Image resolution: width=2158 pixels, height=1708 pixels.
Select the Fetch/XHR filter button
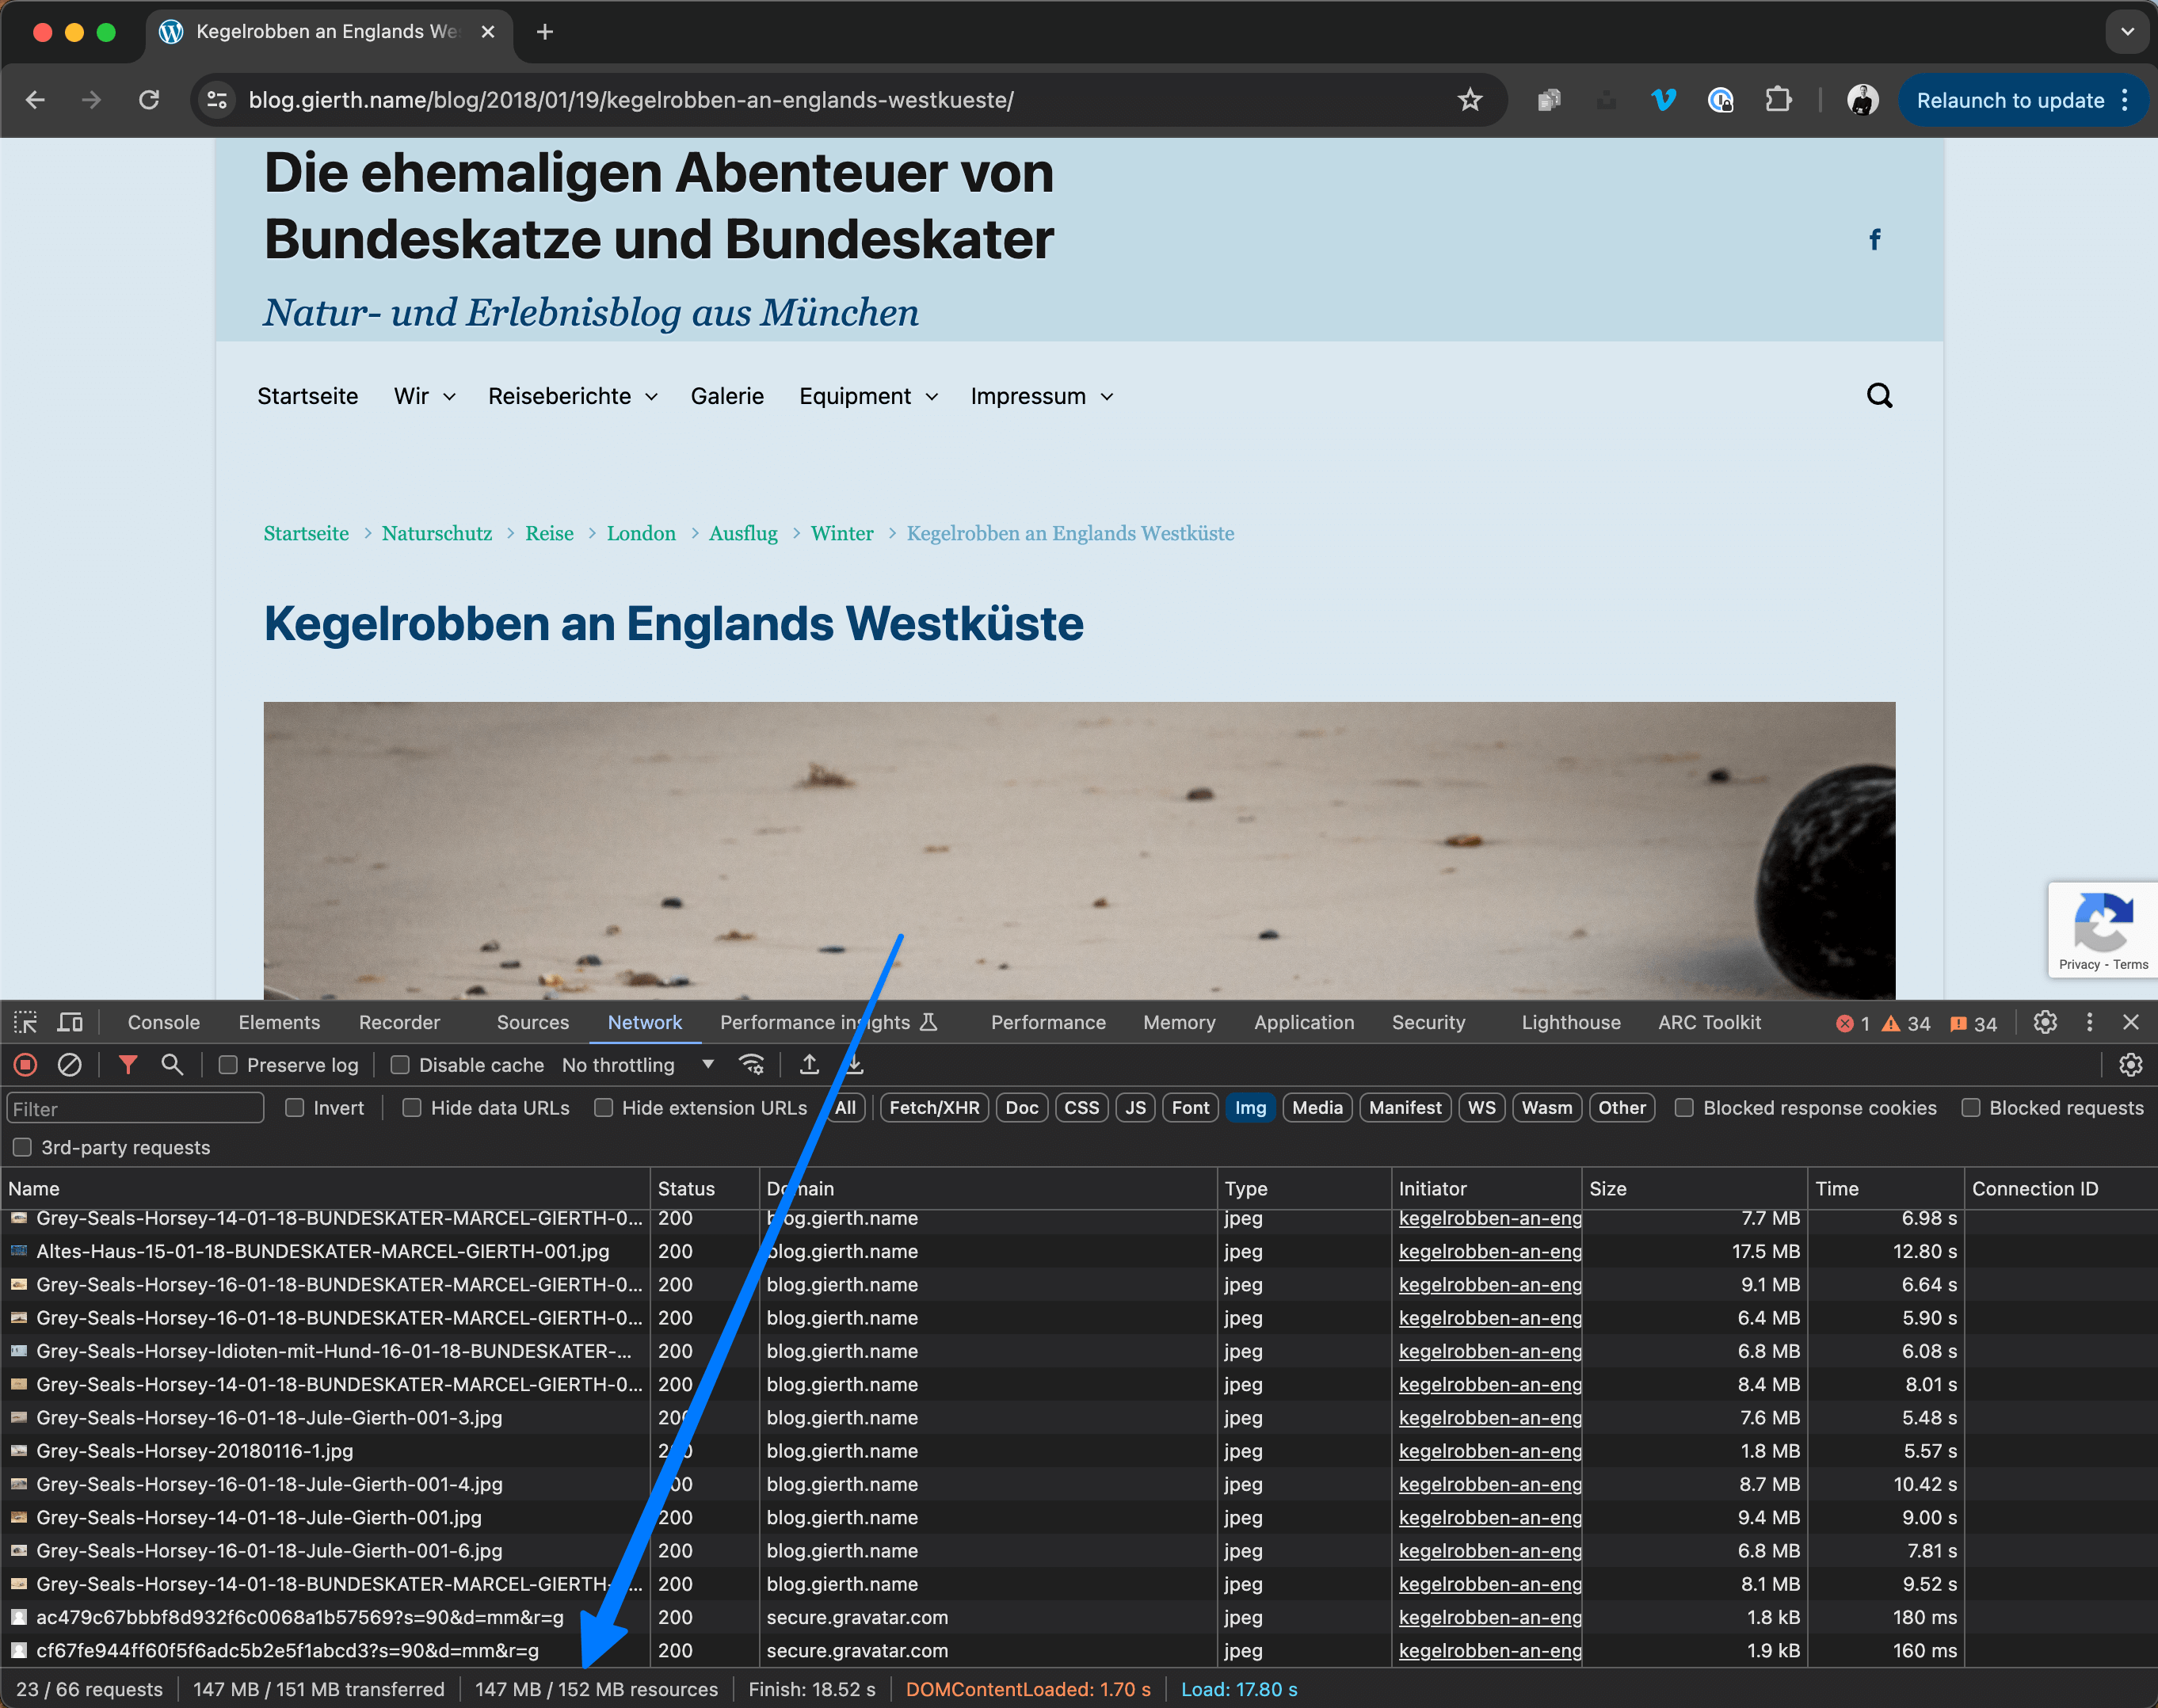(x=934, y=1108)
